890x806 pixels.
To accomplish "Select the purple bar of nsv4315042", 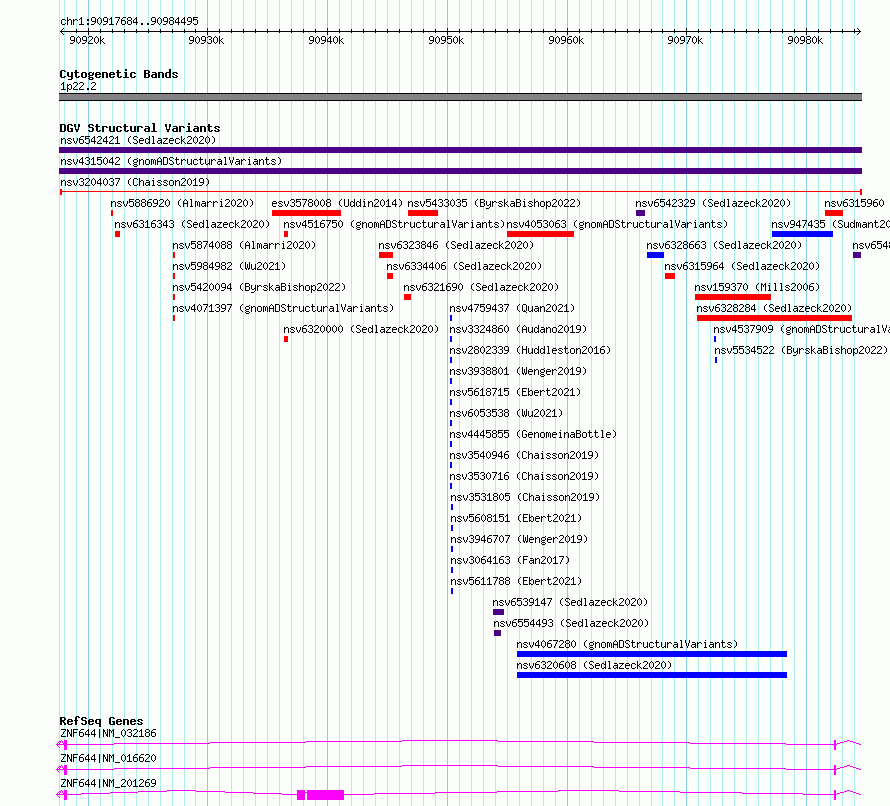I will (x=460, y=171).
